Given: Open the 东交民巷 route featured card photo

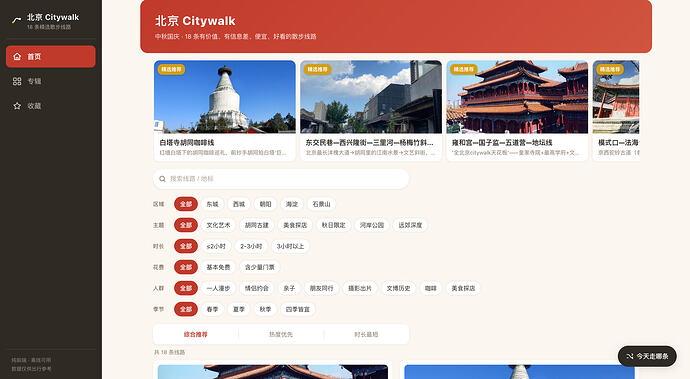Looking at the screenshot, I should [371, 97].
